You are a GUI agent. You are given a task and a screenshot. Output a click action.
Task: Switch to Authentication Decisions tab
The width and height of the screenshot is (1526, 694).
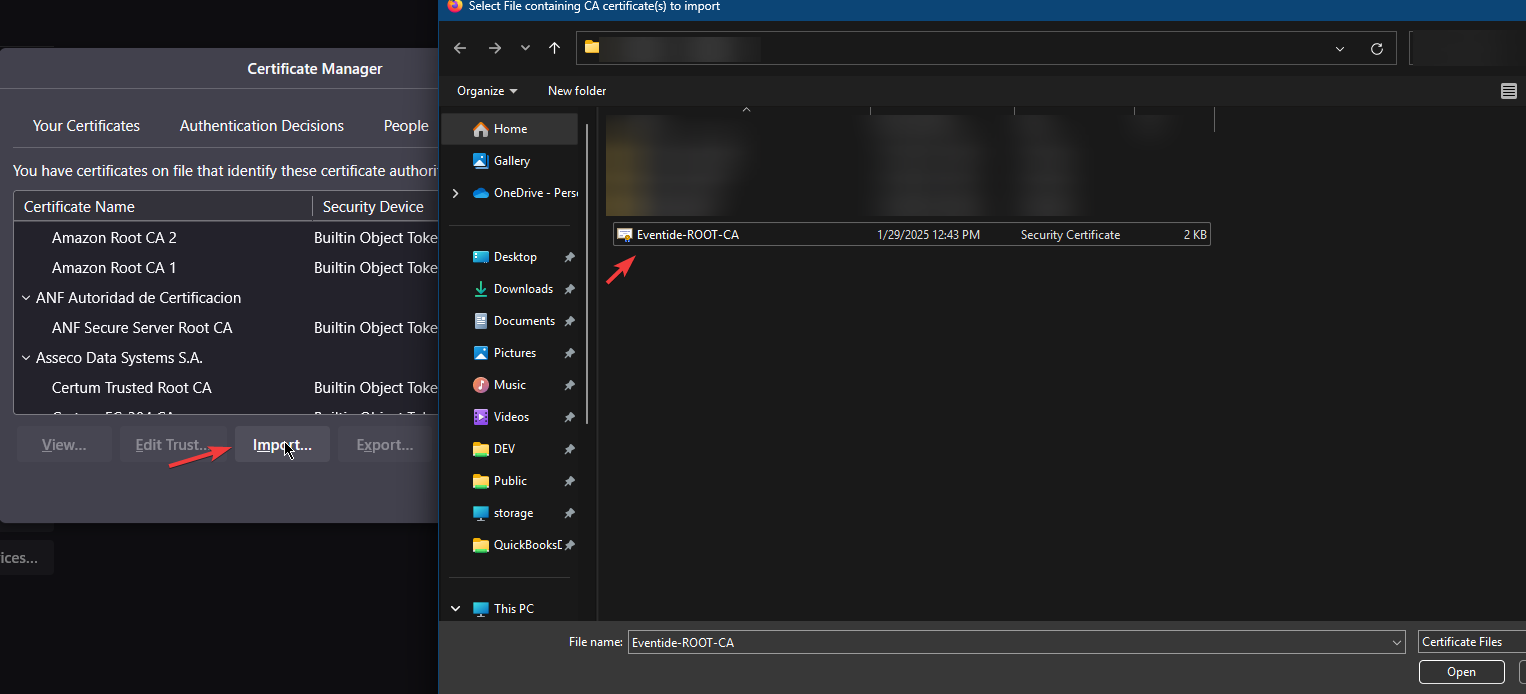pos(262,126)
